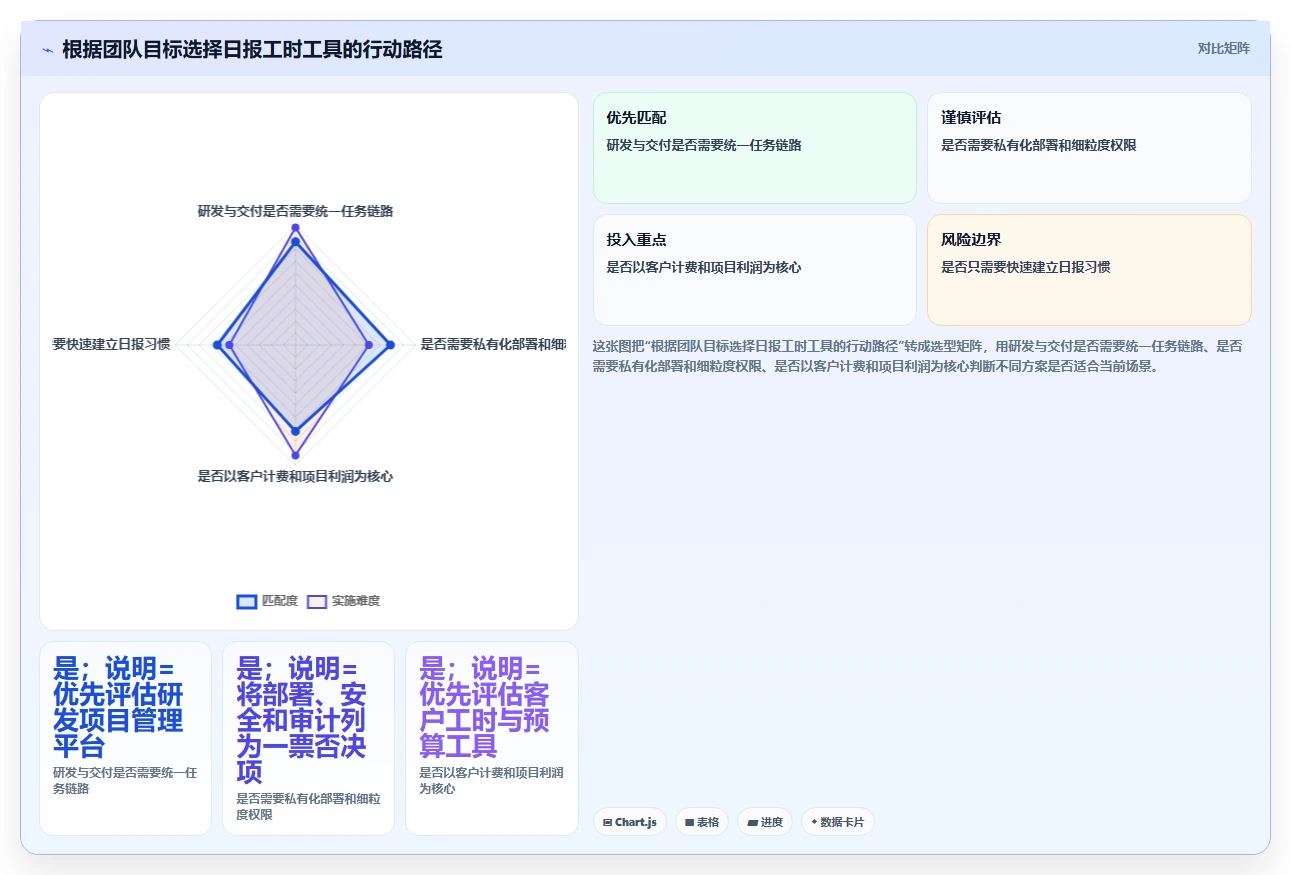This screenshot has height=875, width=1291.
Task: Click the heading 是；说明=优先评估客户工时与预算工具
Action: [485, 708]
